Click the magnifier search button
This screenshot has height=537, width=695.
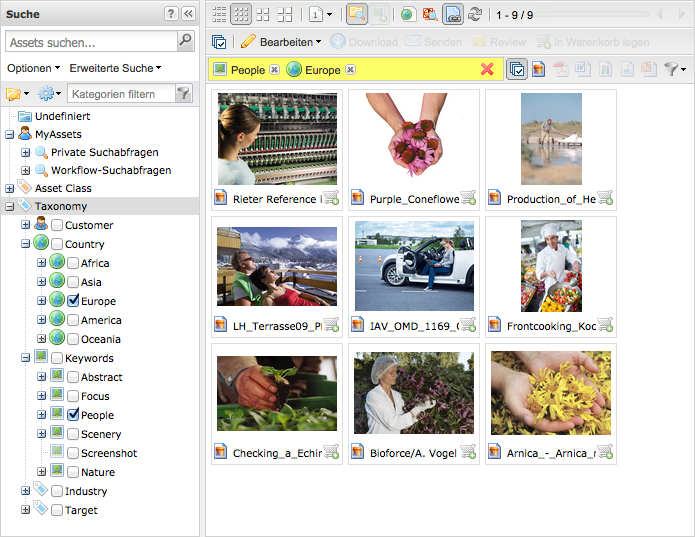[185, 41]
